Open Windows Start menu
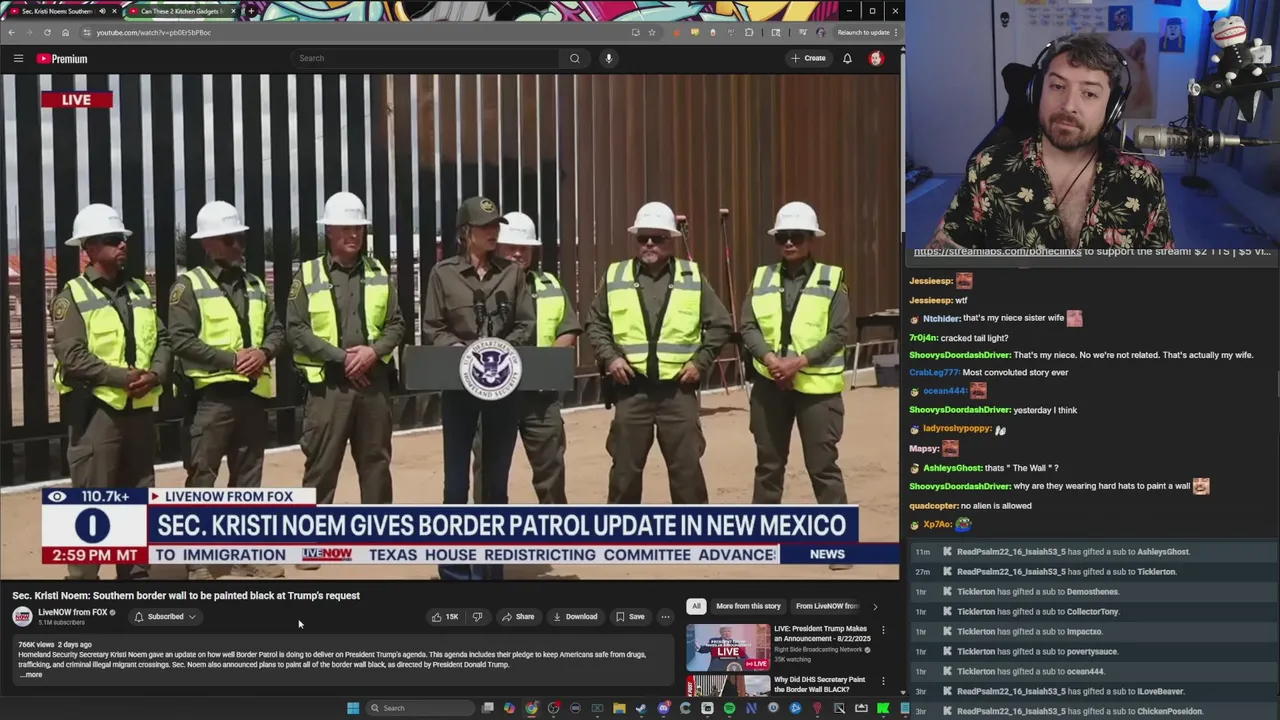Screen dimensions: 1280x720 pyautogui.click(x=352, y=708)
